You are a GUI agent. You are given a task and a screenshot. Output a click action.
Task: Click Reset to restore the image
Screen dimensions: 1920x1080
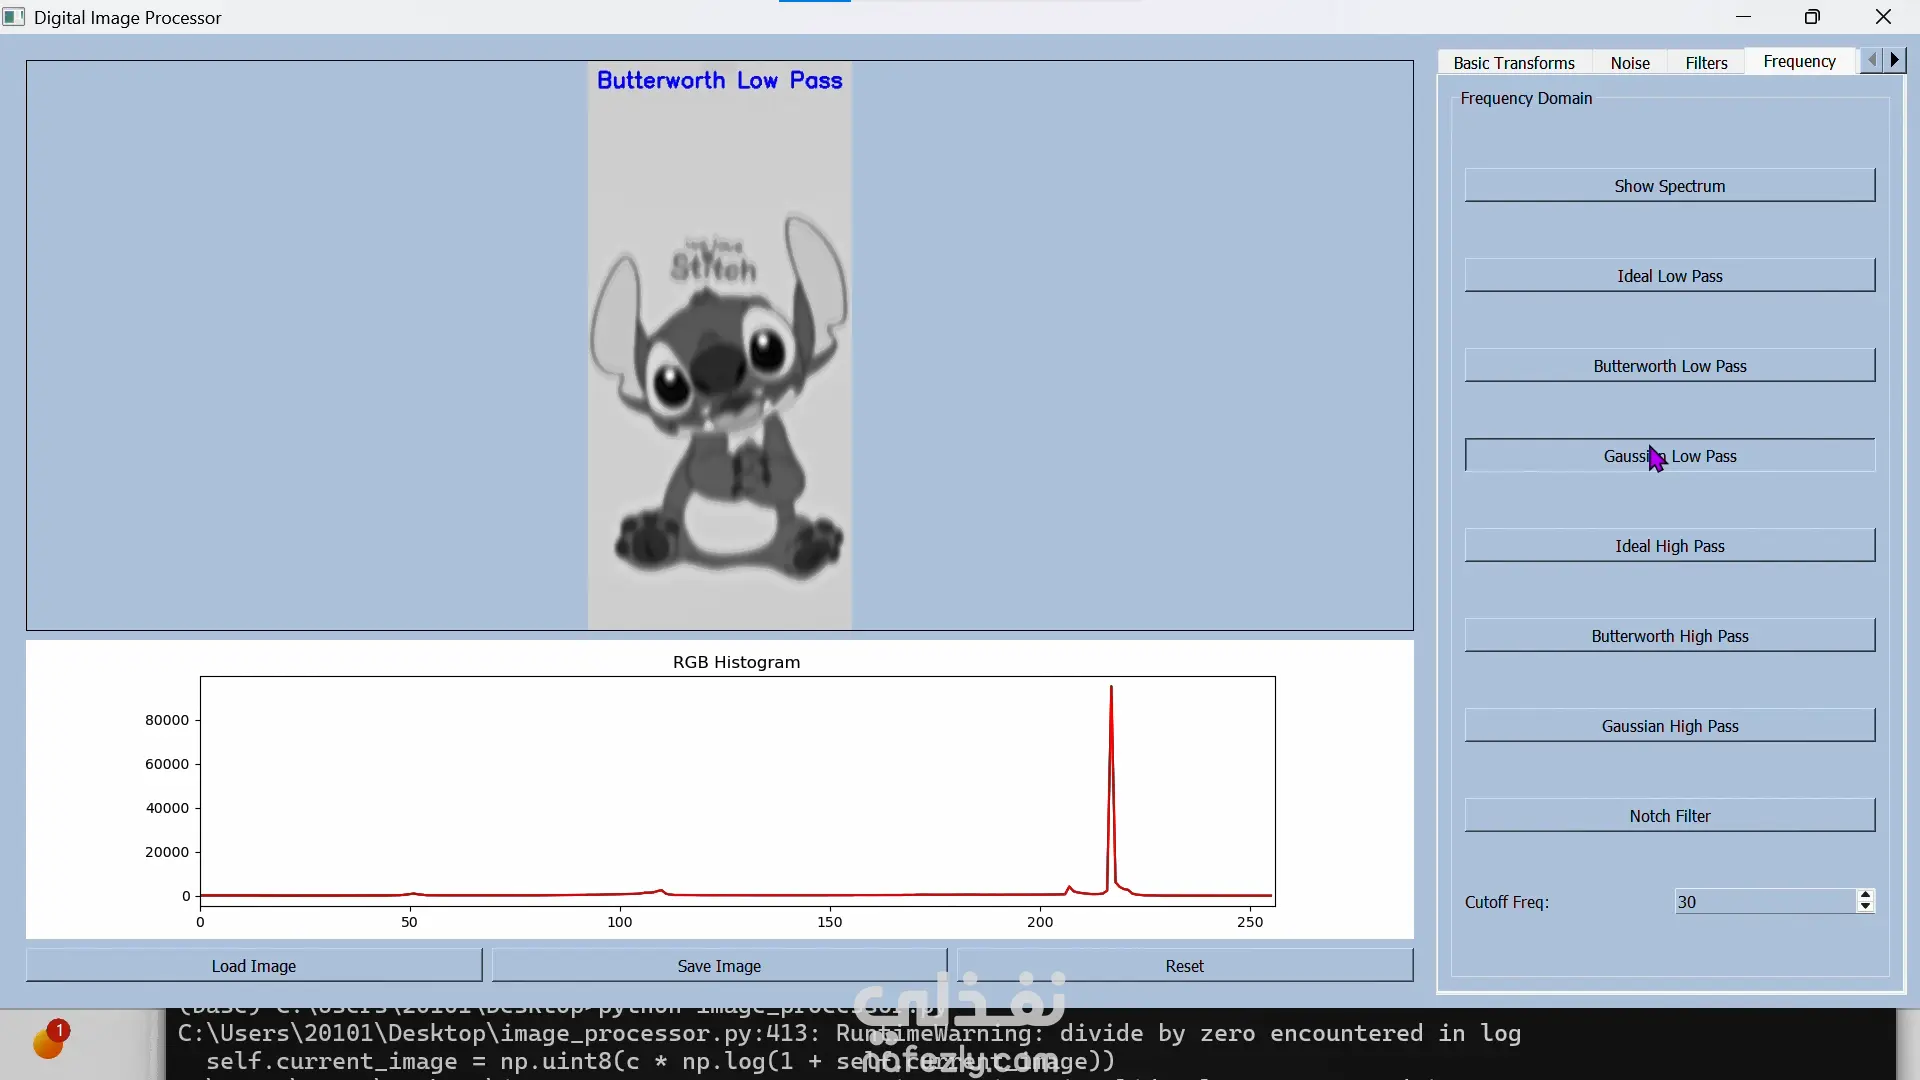(x=1184, y=966)
